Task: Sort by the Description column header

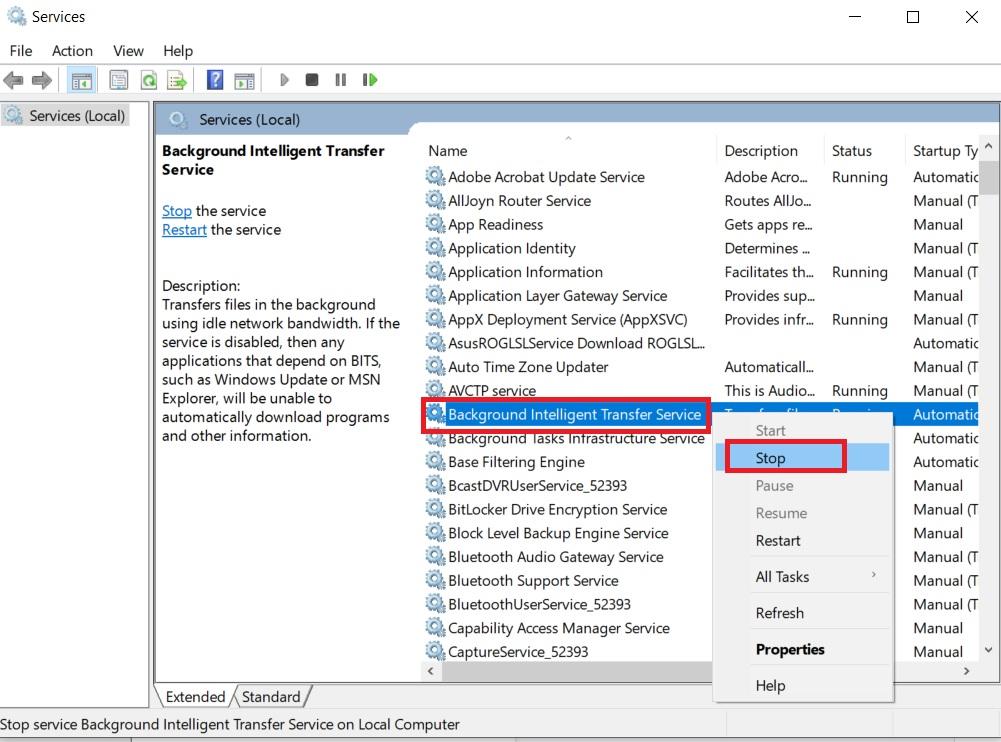Action: (770, 151)
